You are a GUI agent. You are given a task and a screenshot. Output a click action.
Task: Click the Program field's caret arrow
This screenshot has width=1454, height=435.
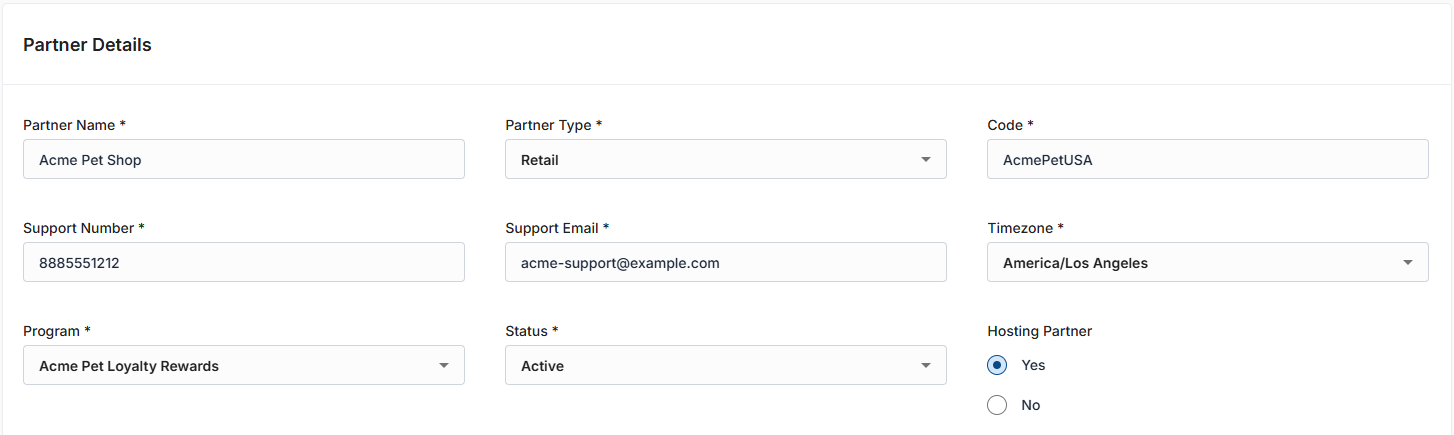444,366
